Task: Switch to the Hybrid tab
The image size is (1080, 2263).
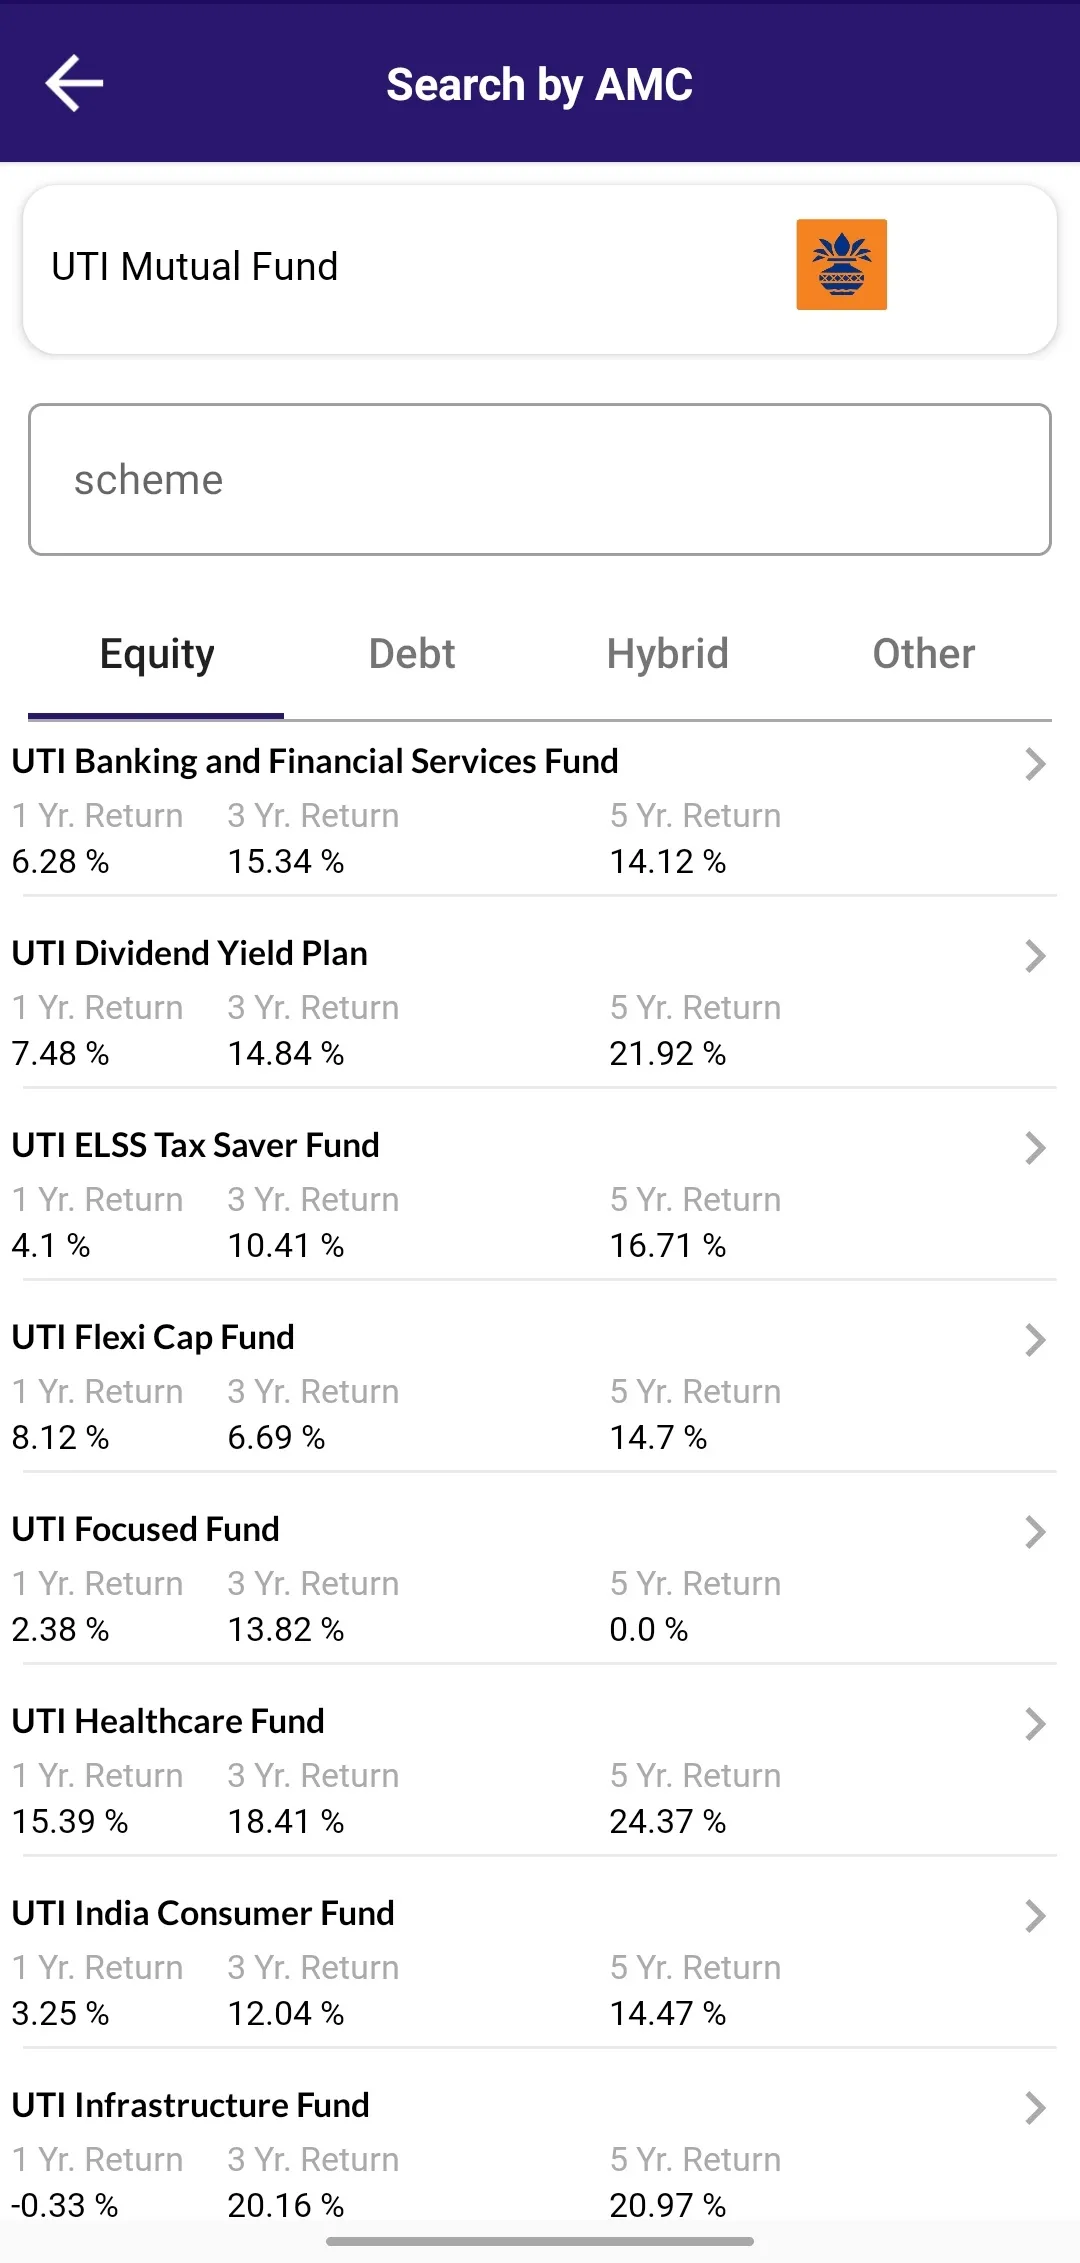Action: (668, 654)
